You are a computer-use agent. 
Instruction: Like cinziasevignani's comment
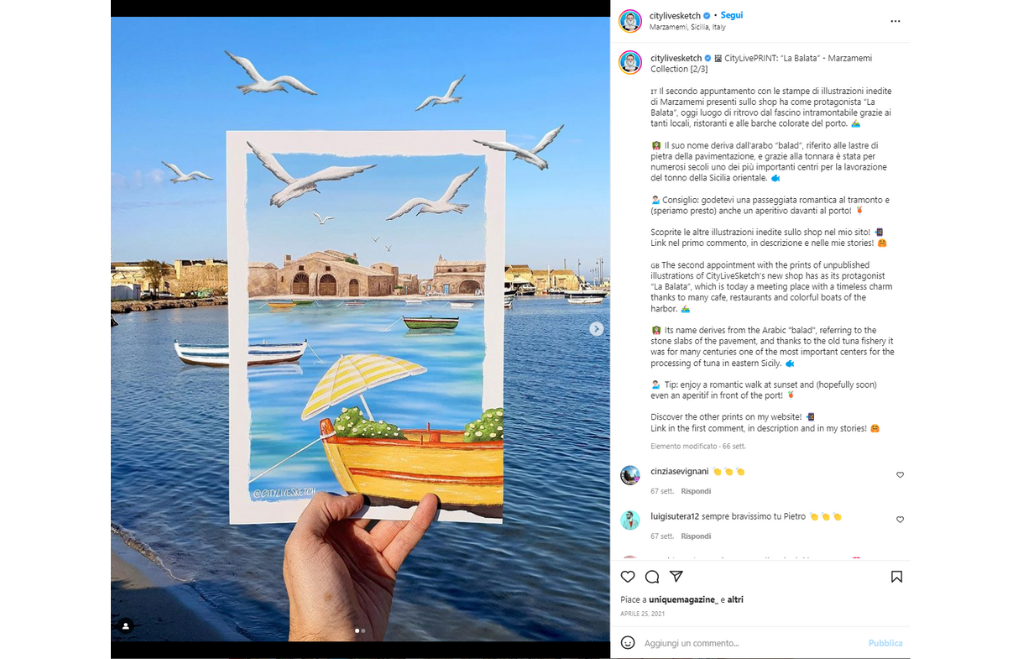click(x=900, y=475)
